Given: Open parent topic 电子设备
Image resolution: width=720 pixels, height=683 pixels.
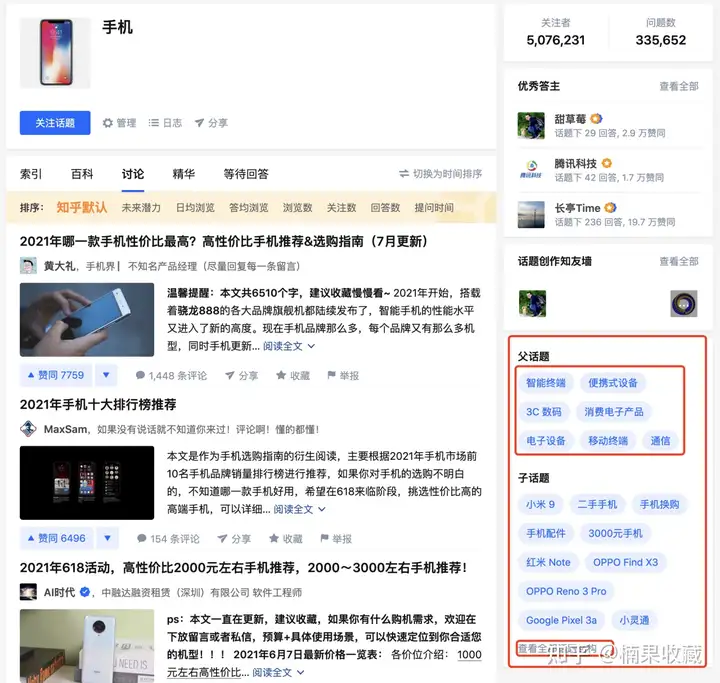Looking at the screenshot, I should 546,441.
